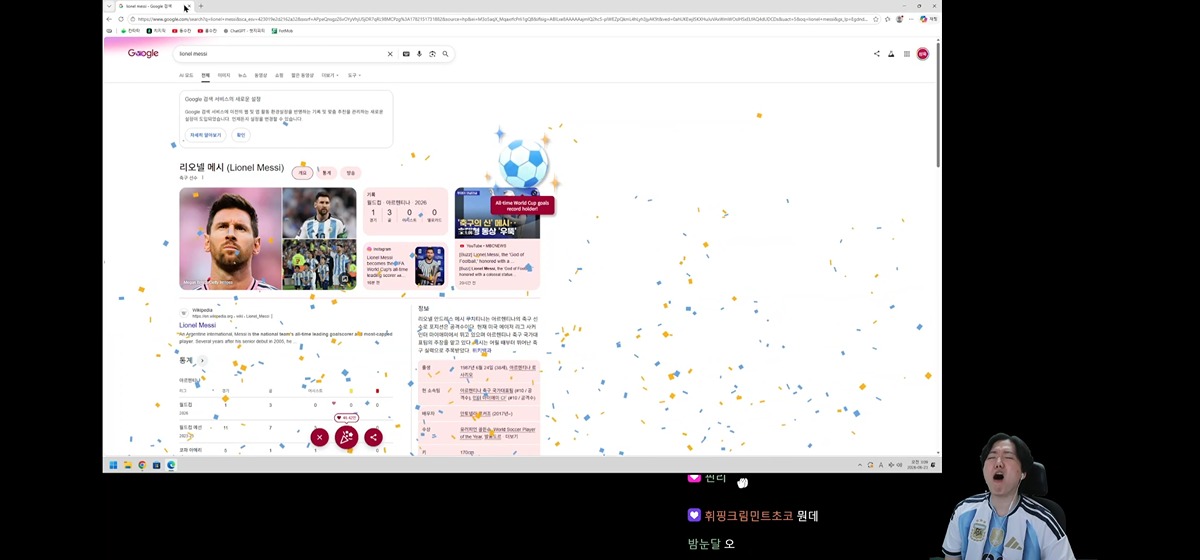
Task: Bounce the floating soccer ball
Action: pos(524,163)
